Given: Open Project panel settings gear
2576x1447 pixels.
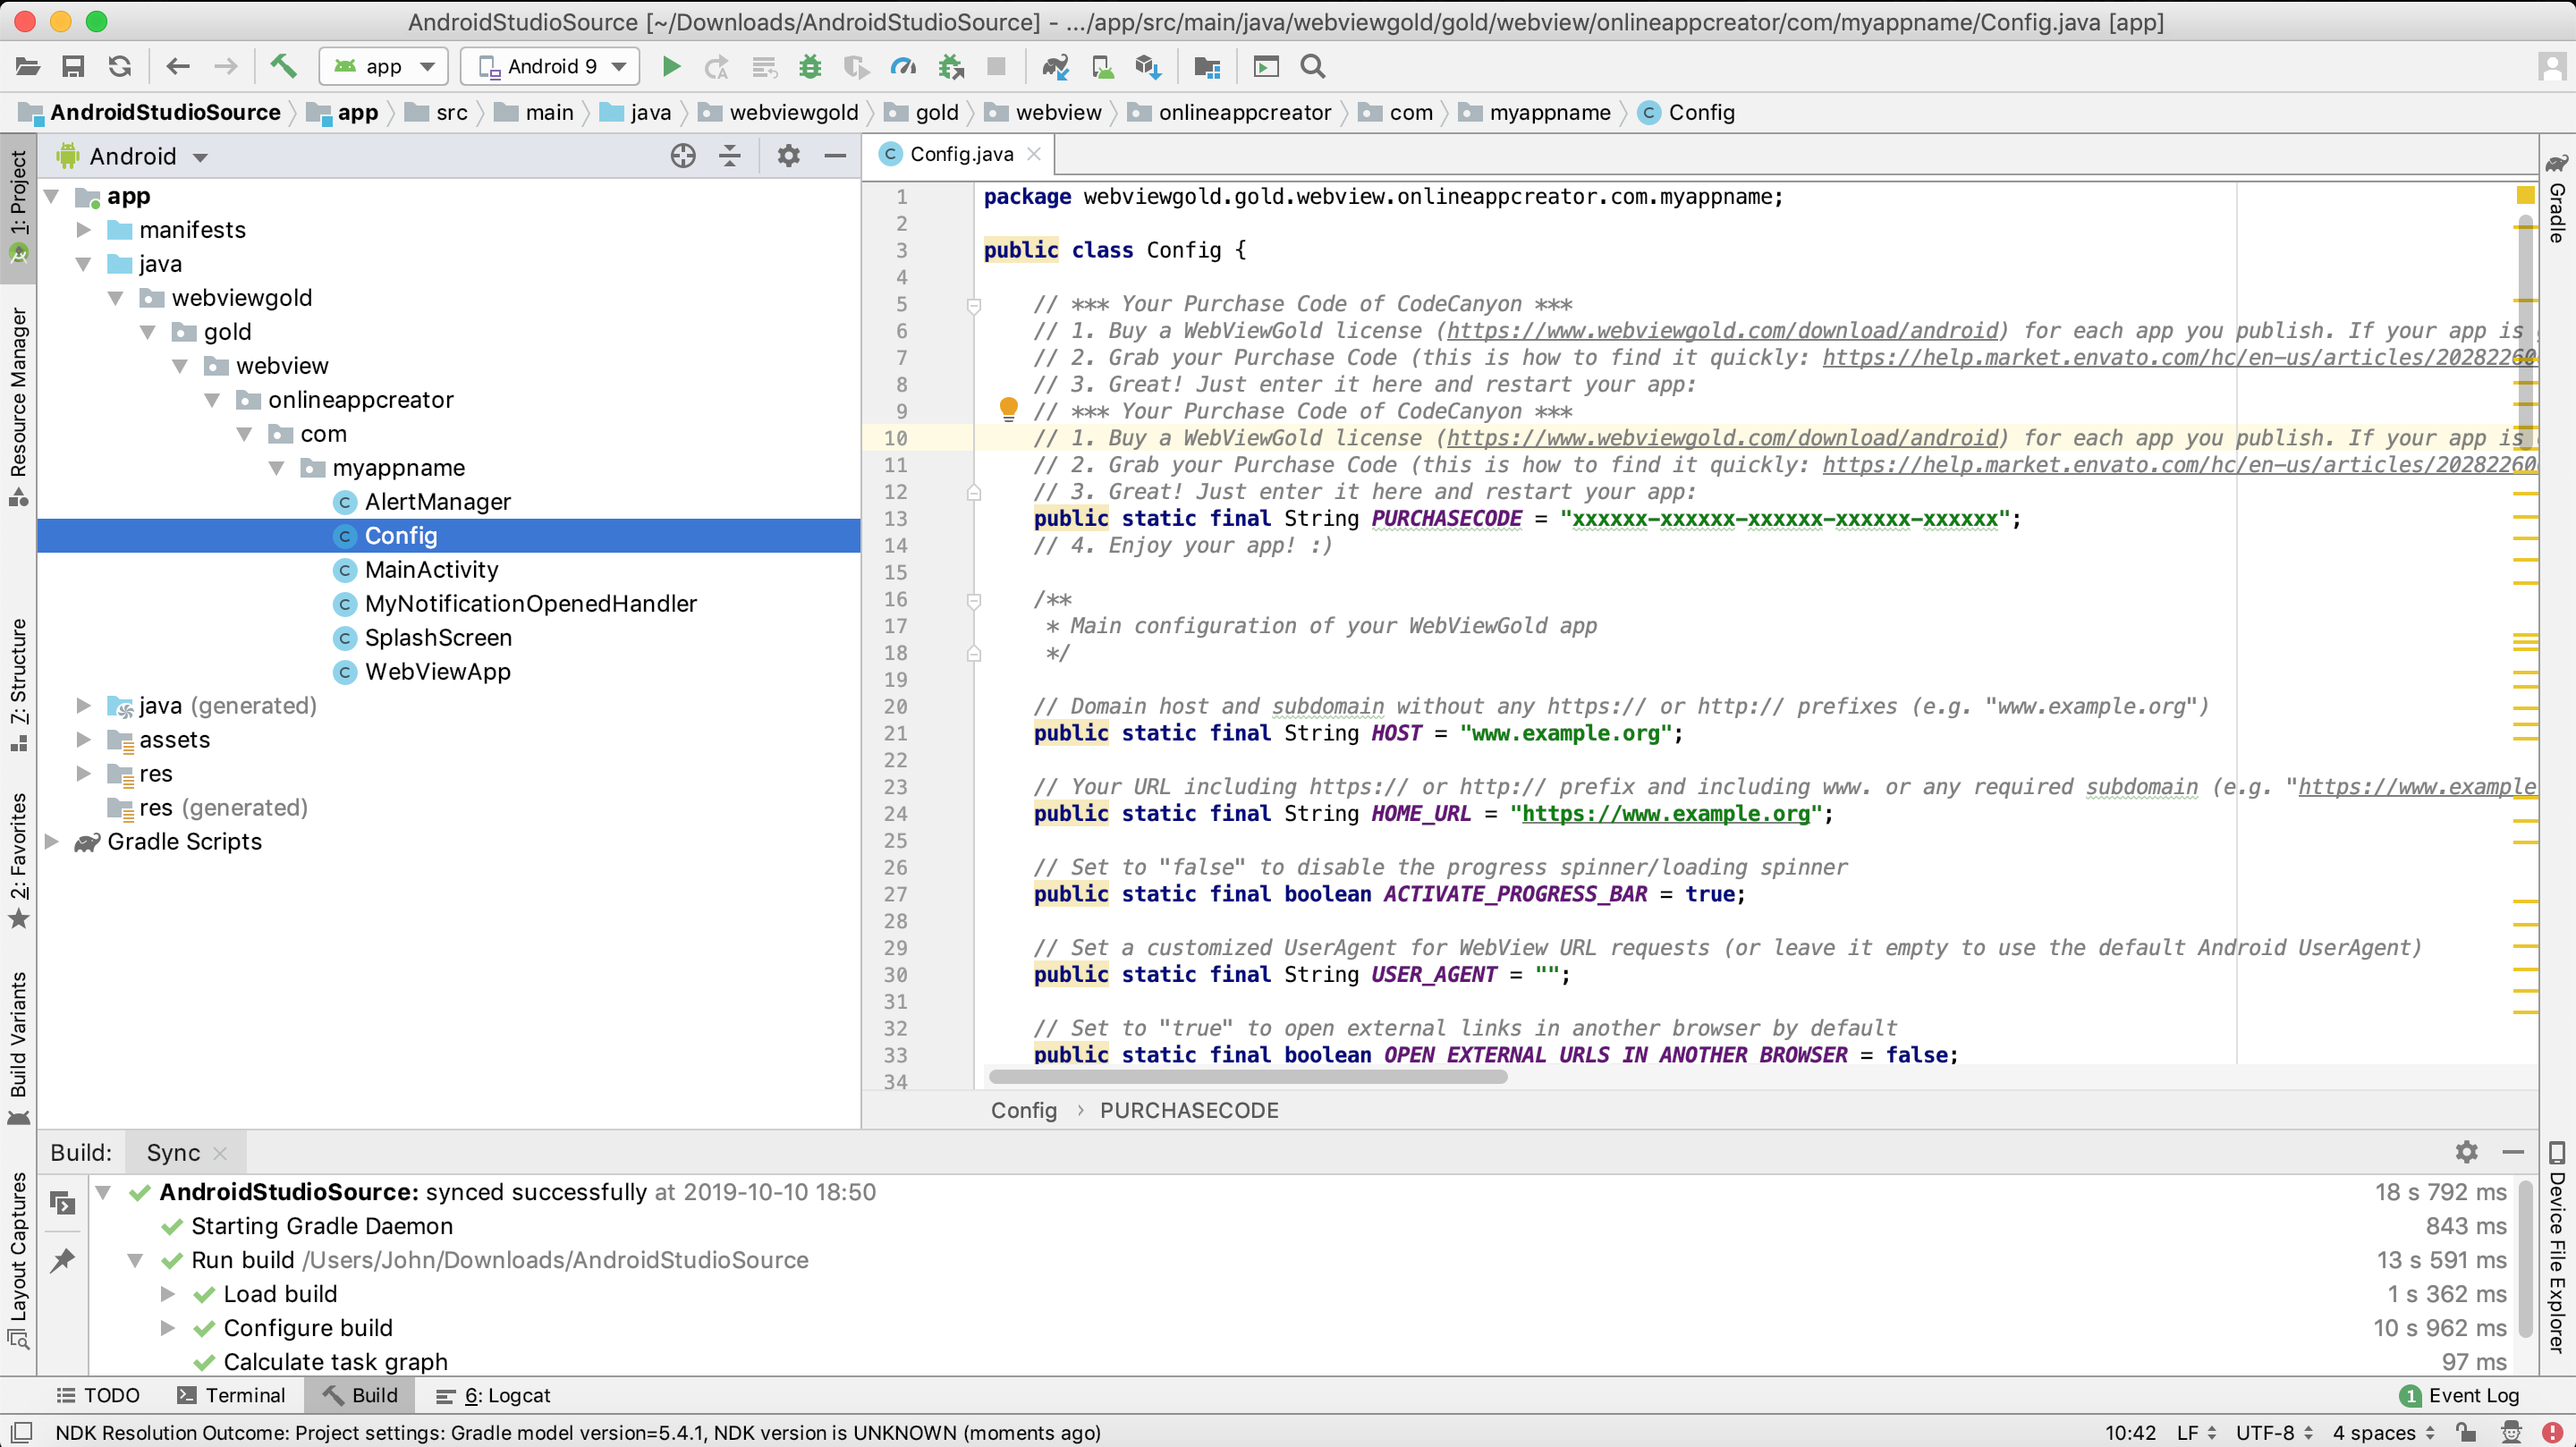Looking at the screenshot, I should (x=789, y=156).
